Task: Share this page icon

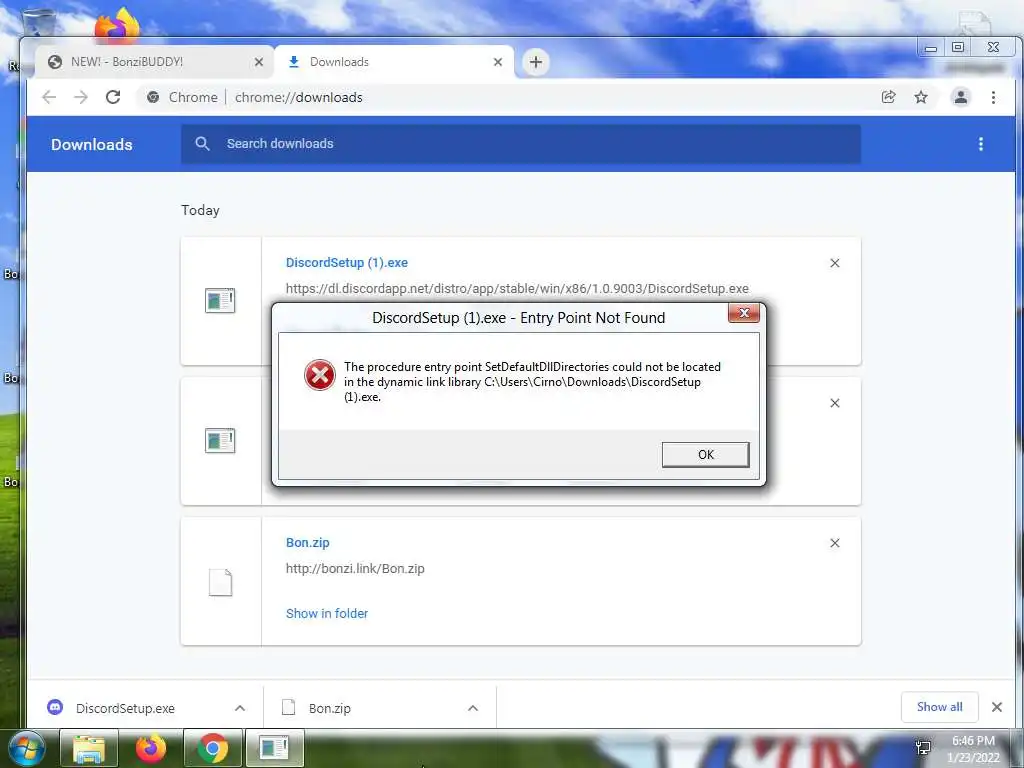Action: (x=888, y=97)
